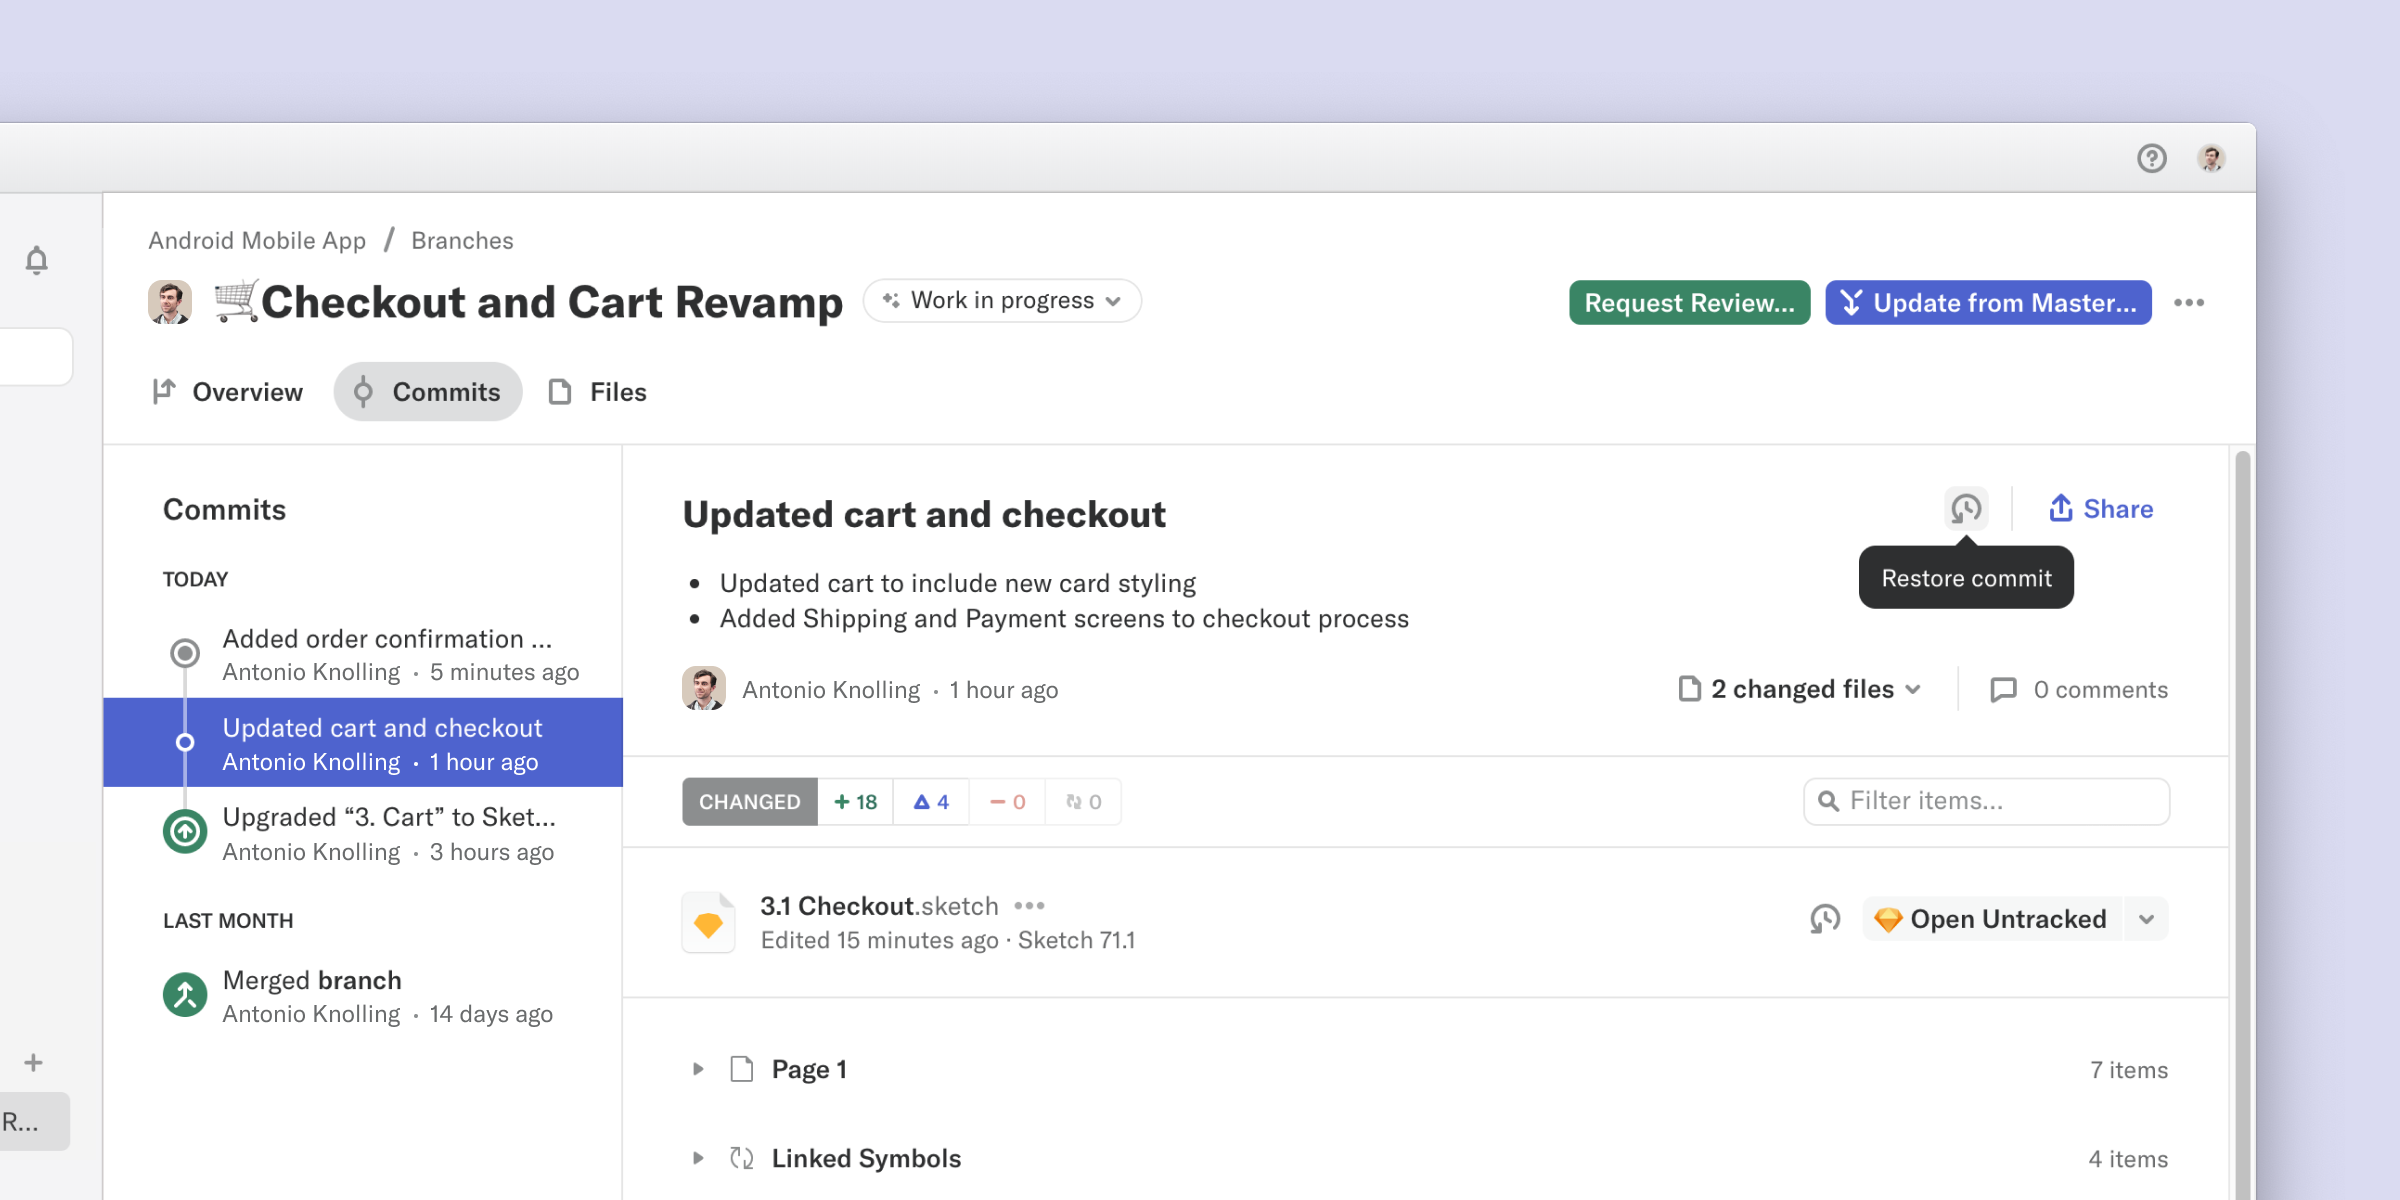Click Antonio Knolling avatar in commit details

pyautogui.click(x=704, y=689)
